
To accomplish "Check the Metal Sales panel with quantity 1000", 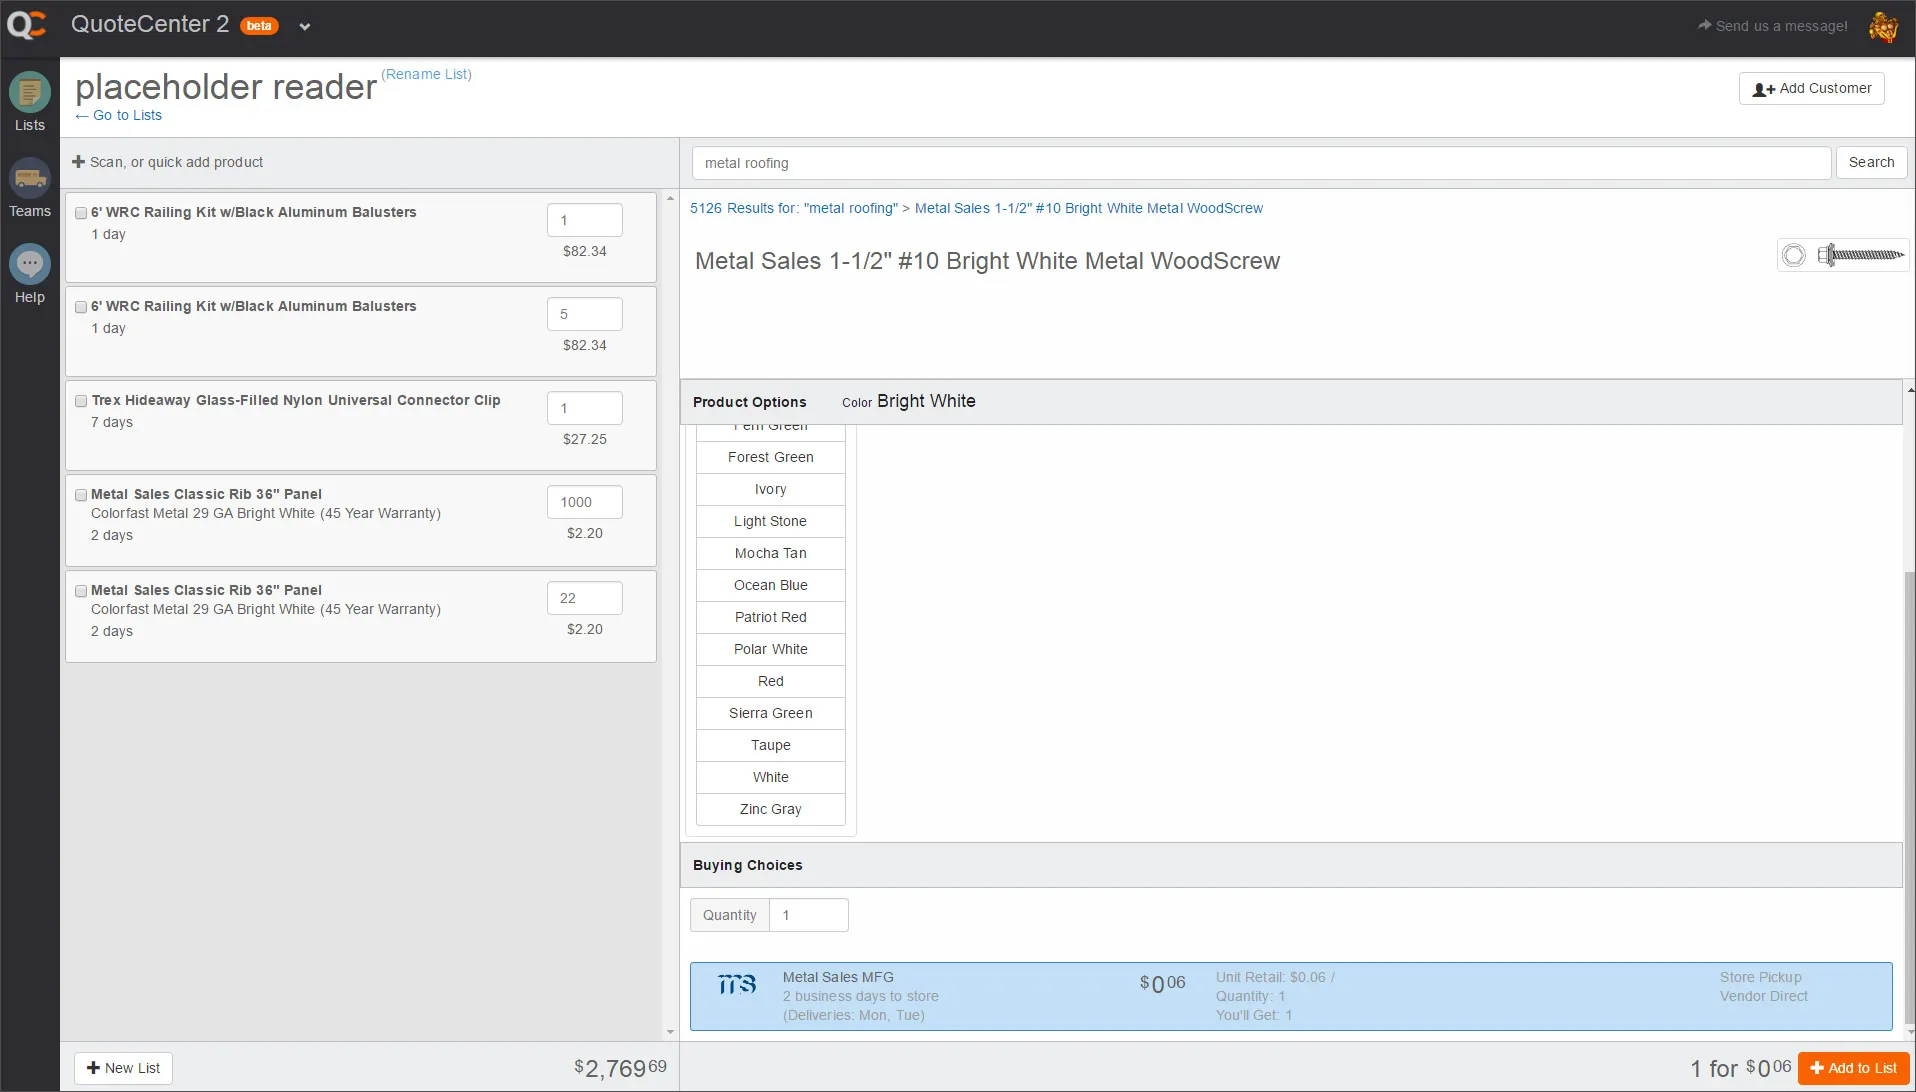I will [x=81, y=495].
